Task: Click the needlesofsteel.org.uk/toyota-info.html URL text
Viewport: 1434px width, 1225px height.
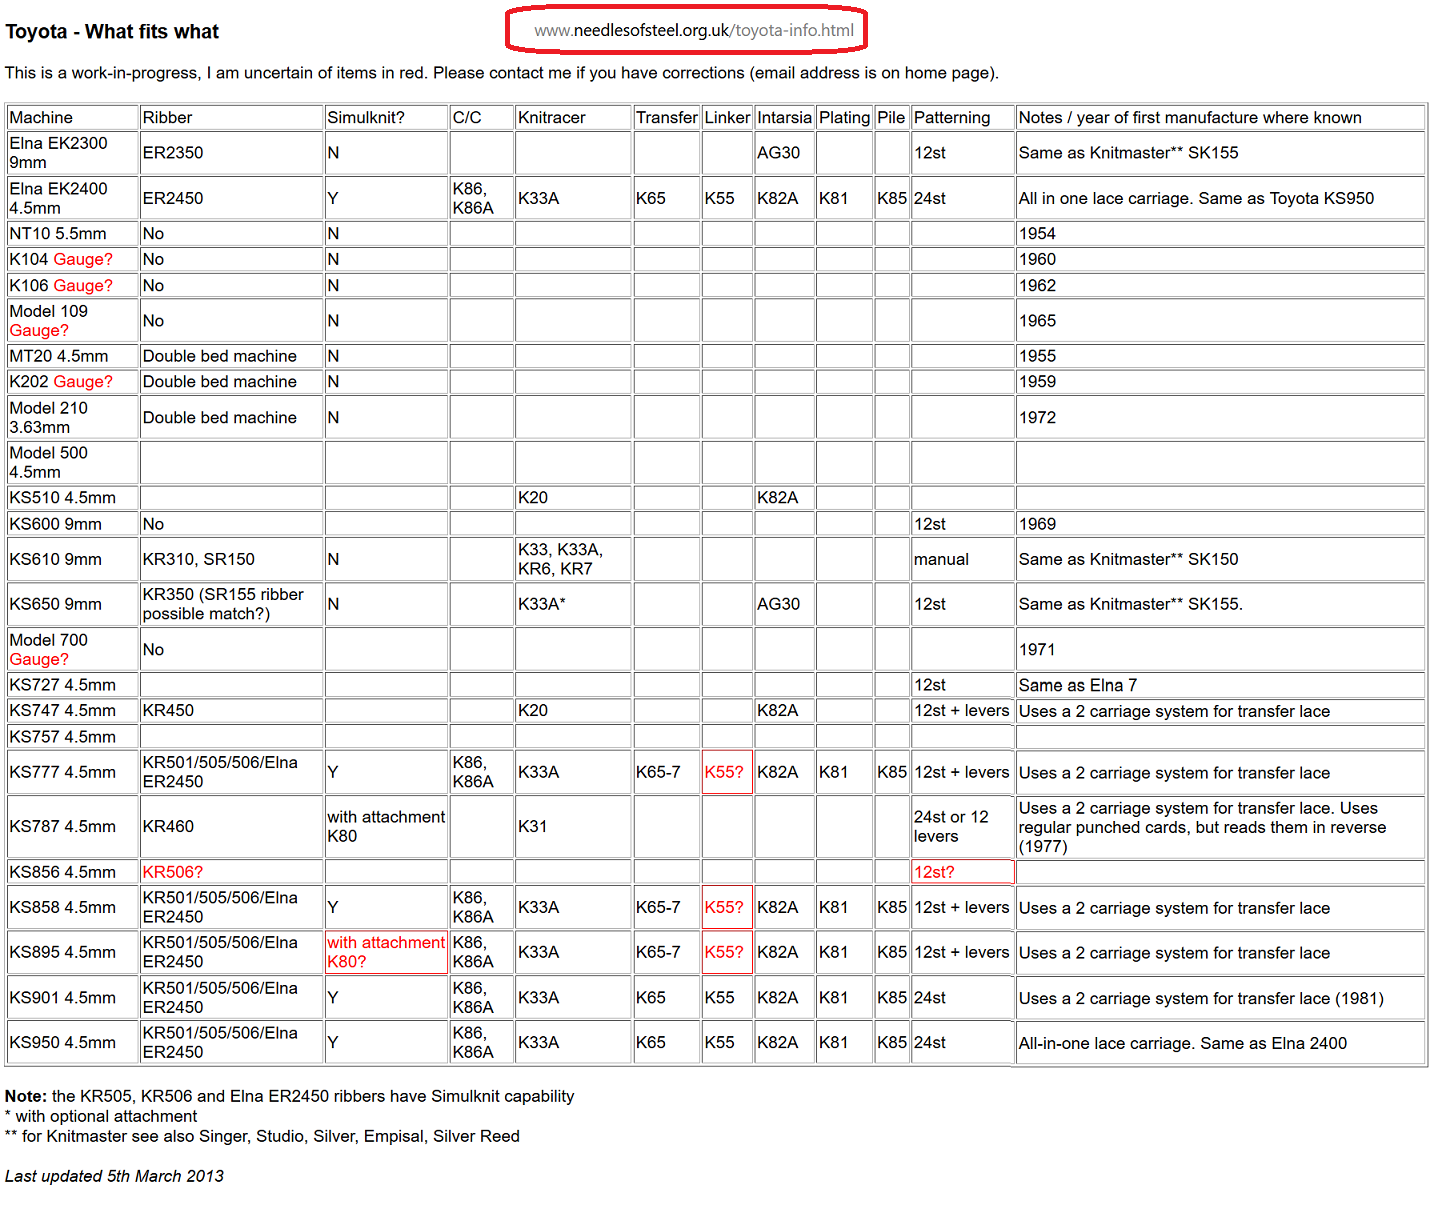Action: point(694,30)
